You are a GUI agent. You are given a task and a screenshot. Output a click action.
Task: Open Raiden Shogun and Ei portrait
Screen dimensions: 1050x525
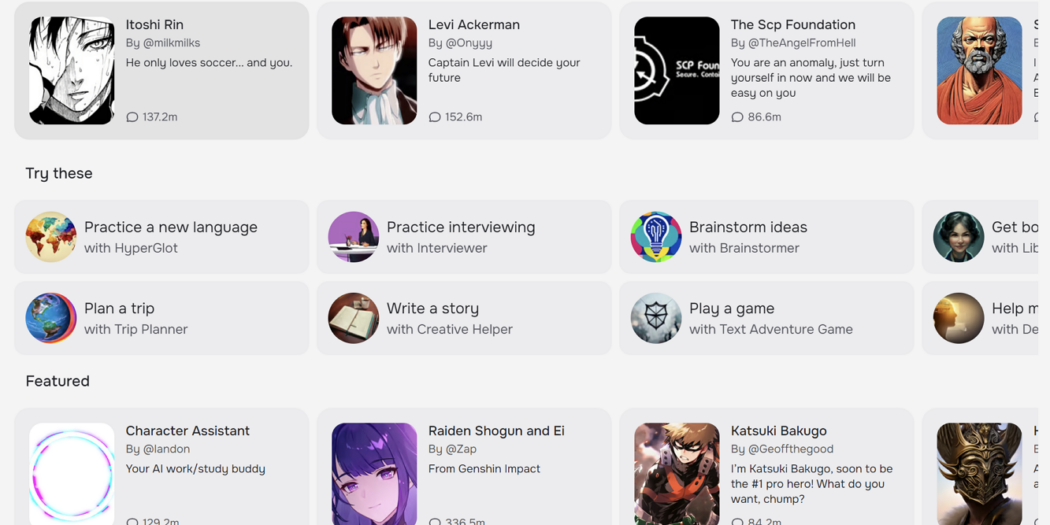click(x=374, y=473)
